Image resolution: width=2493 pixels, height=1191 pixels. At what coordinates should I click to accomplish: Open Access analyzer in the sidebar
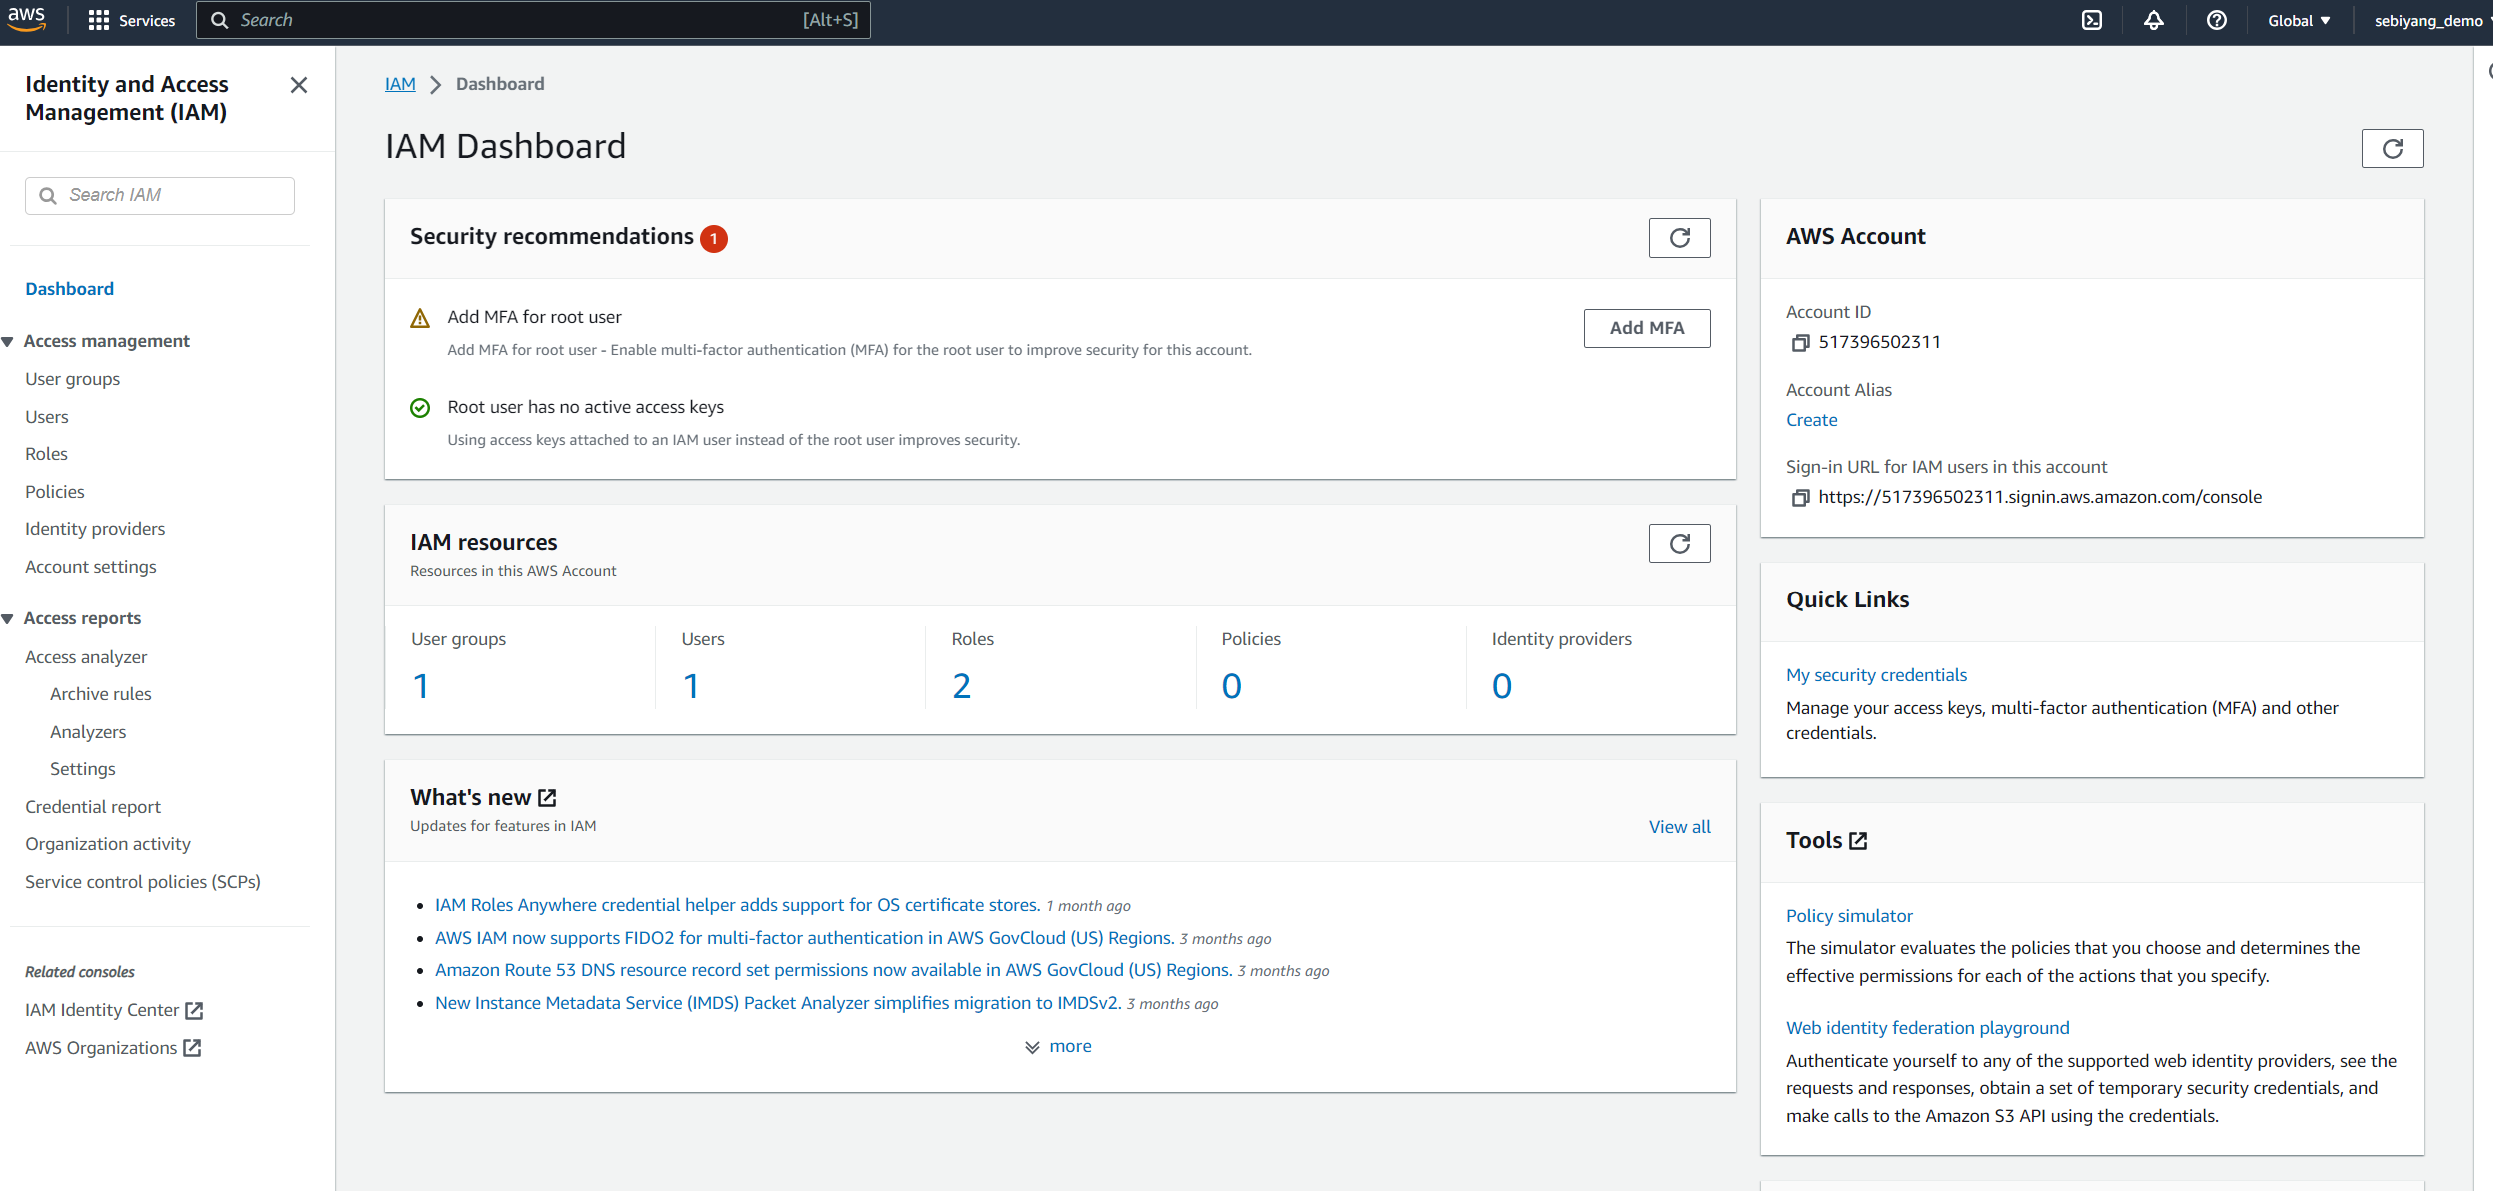[86, 657]
